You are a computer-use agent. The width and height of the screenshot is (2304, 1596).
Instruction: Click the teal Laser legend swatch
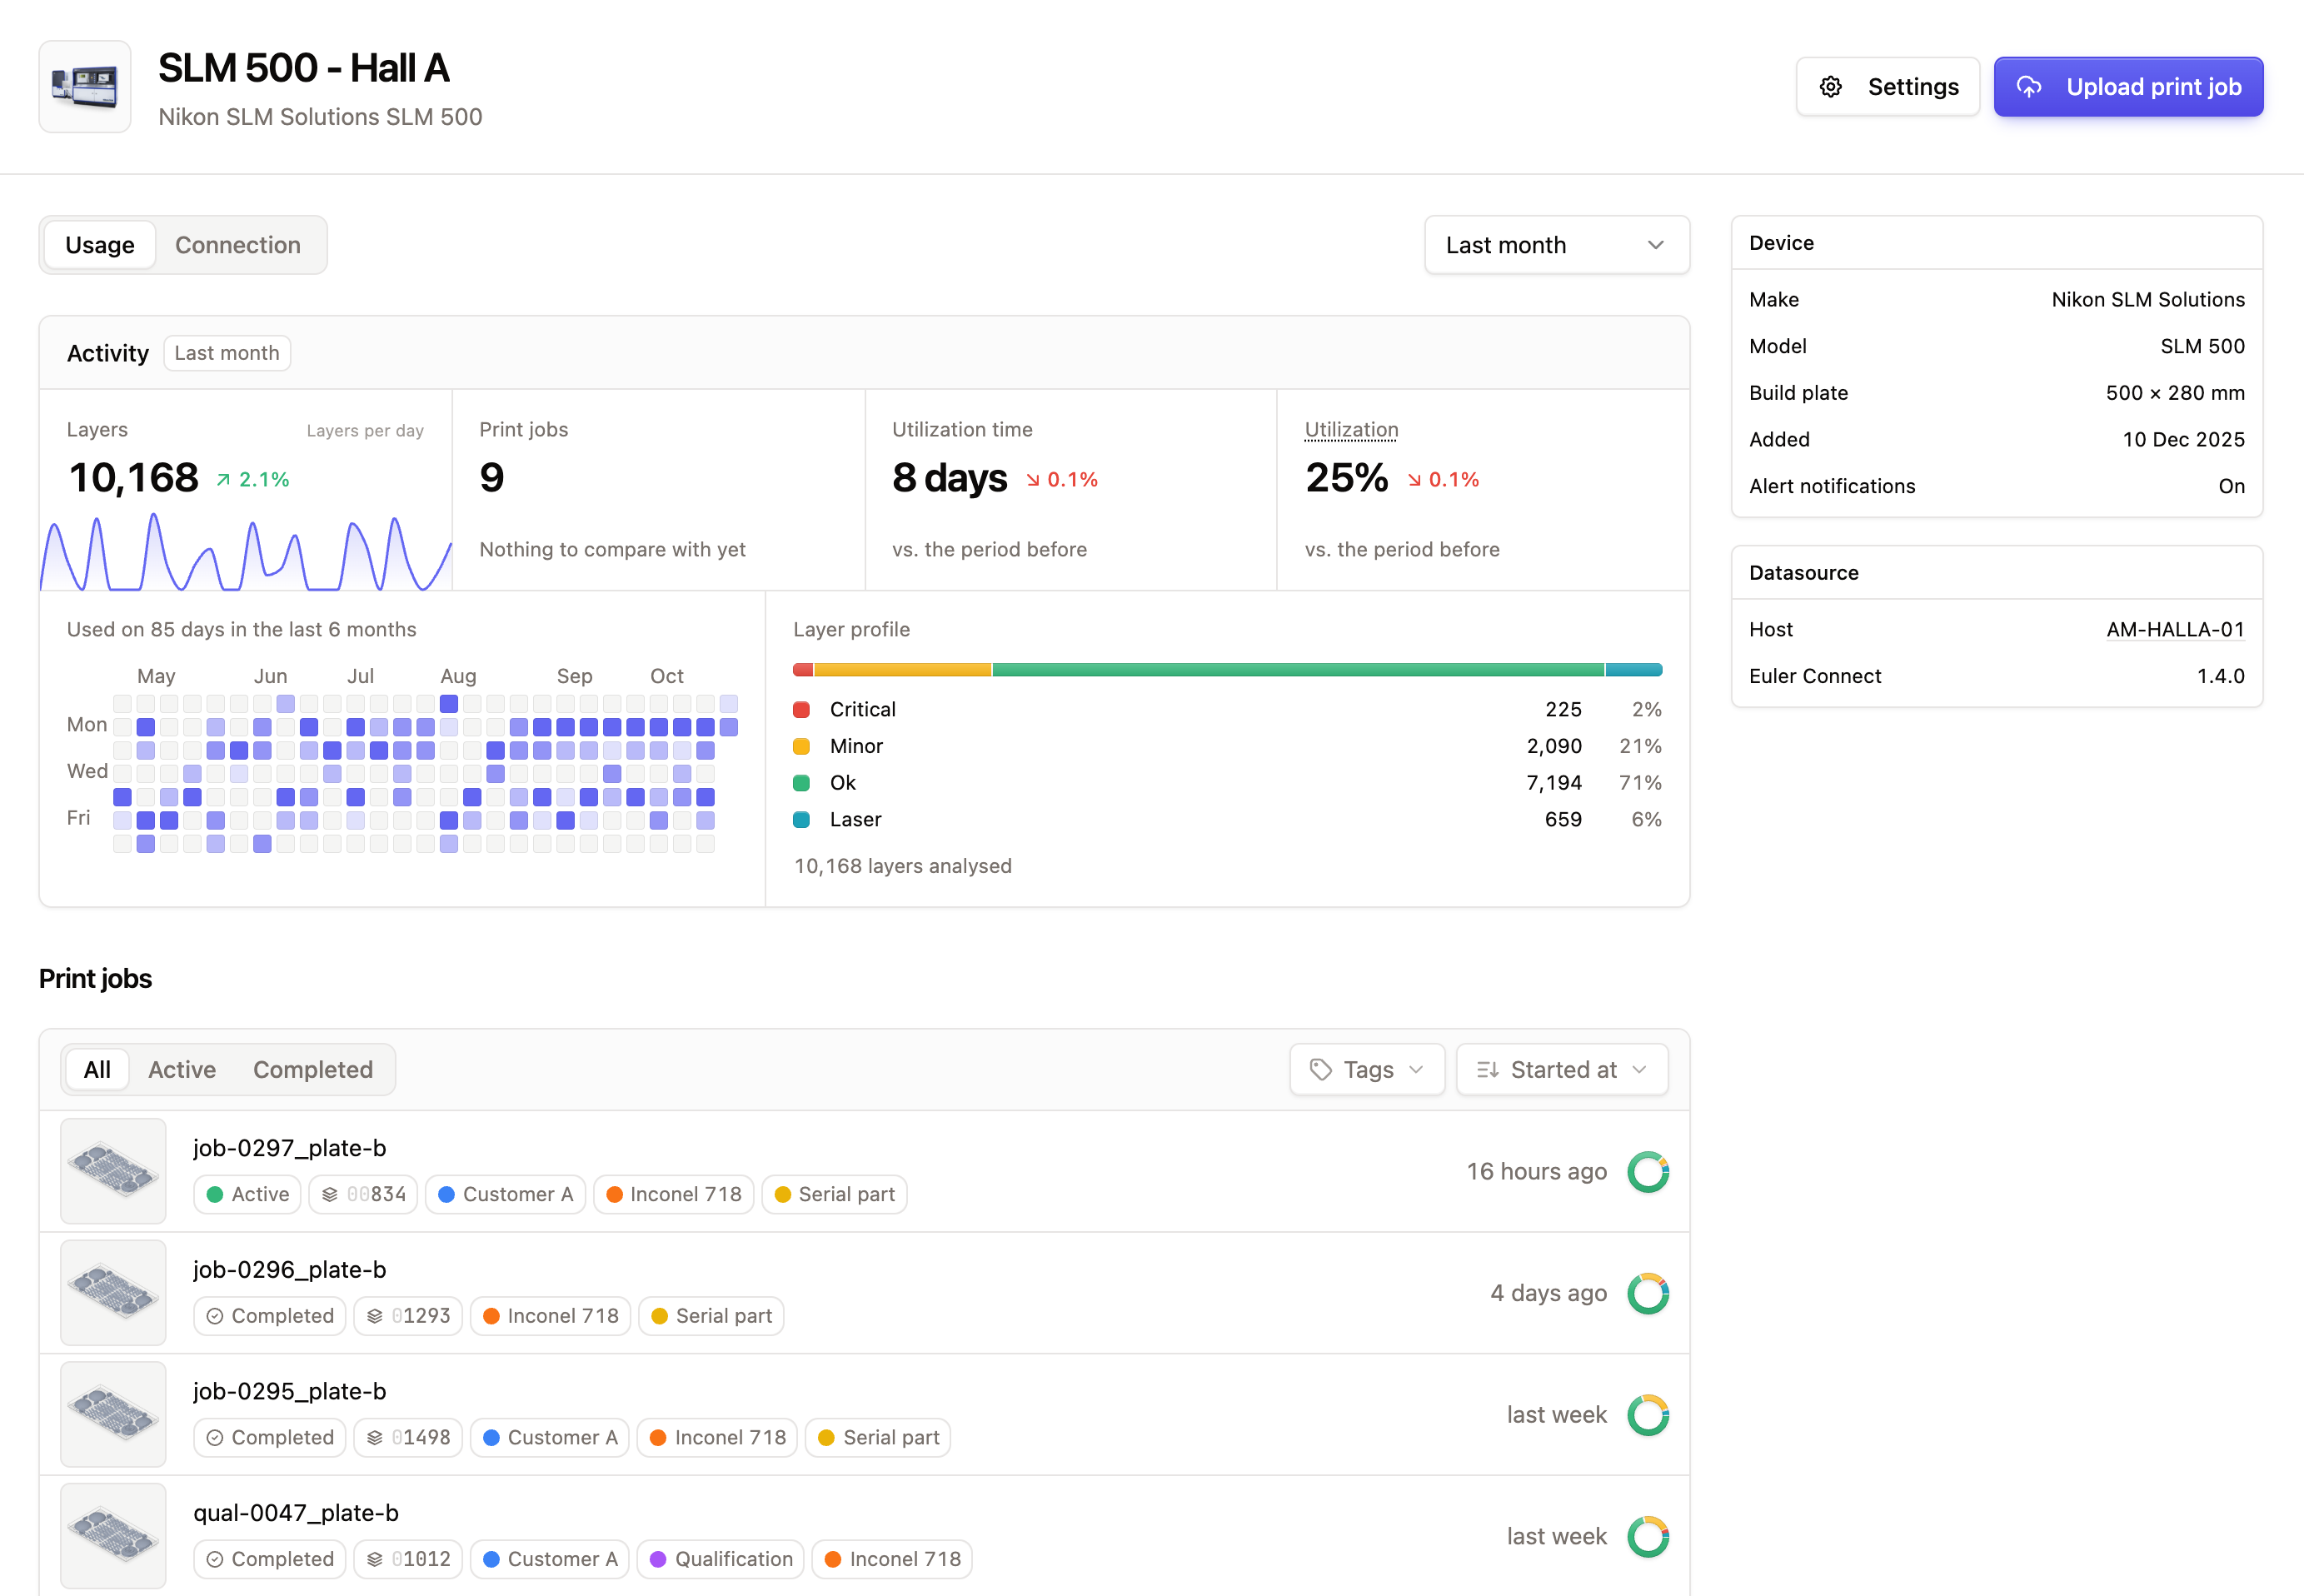pyautogui.click(x=801, y=820)
